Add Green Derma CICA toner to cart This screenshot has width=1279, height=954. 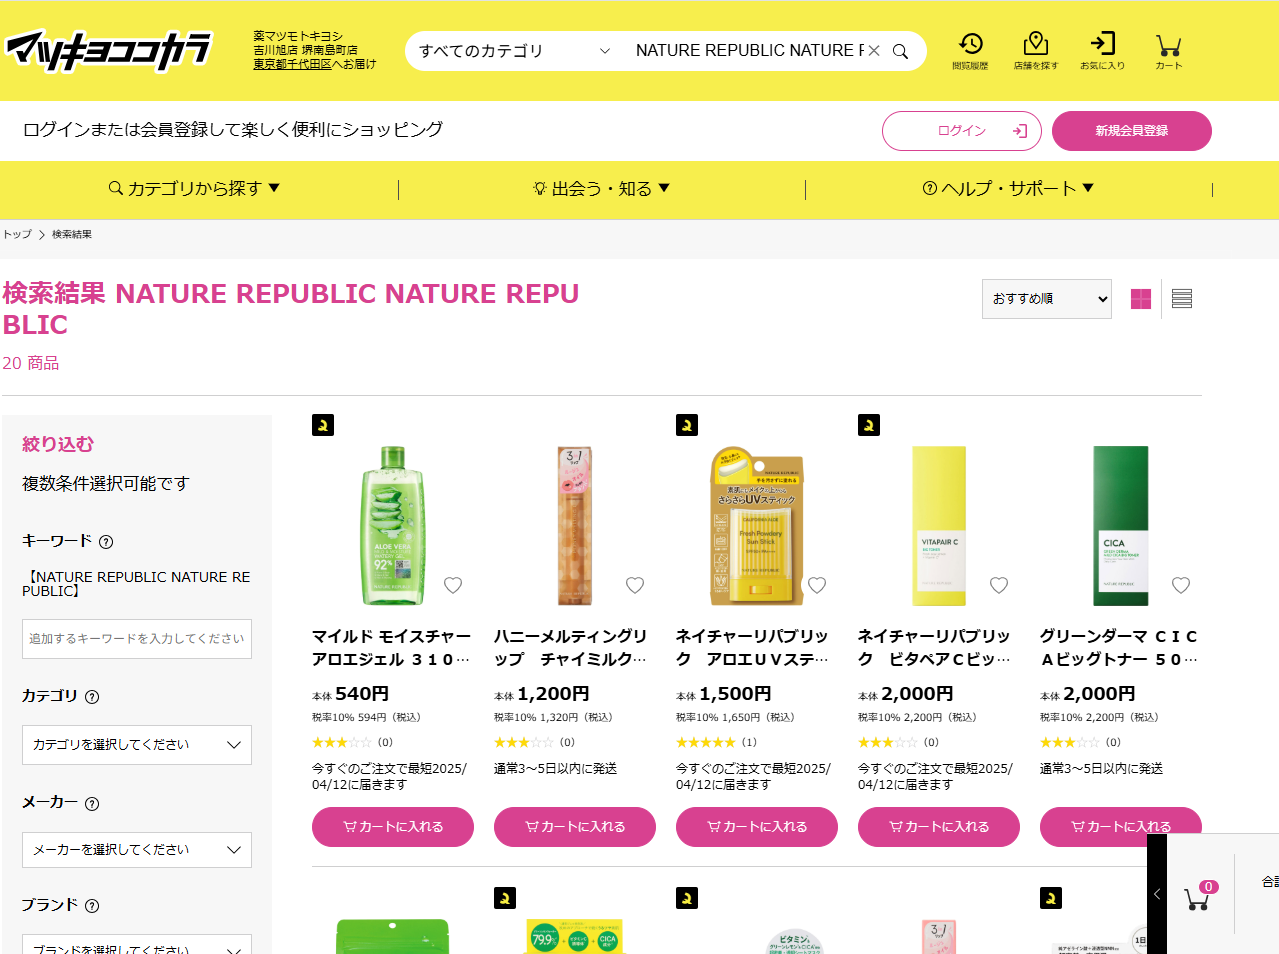[1121, 827]
